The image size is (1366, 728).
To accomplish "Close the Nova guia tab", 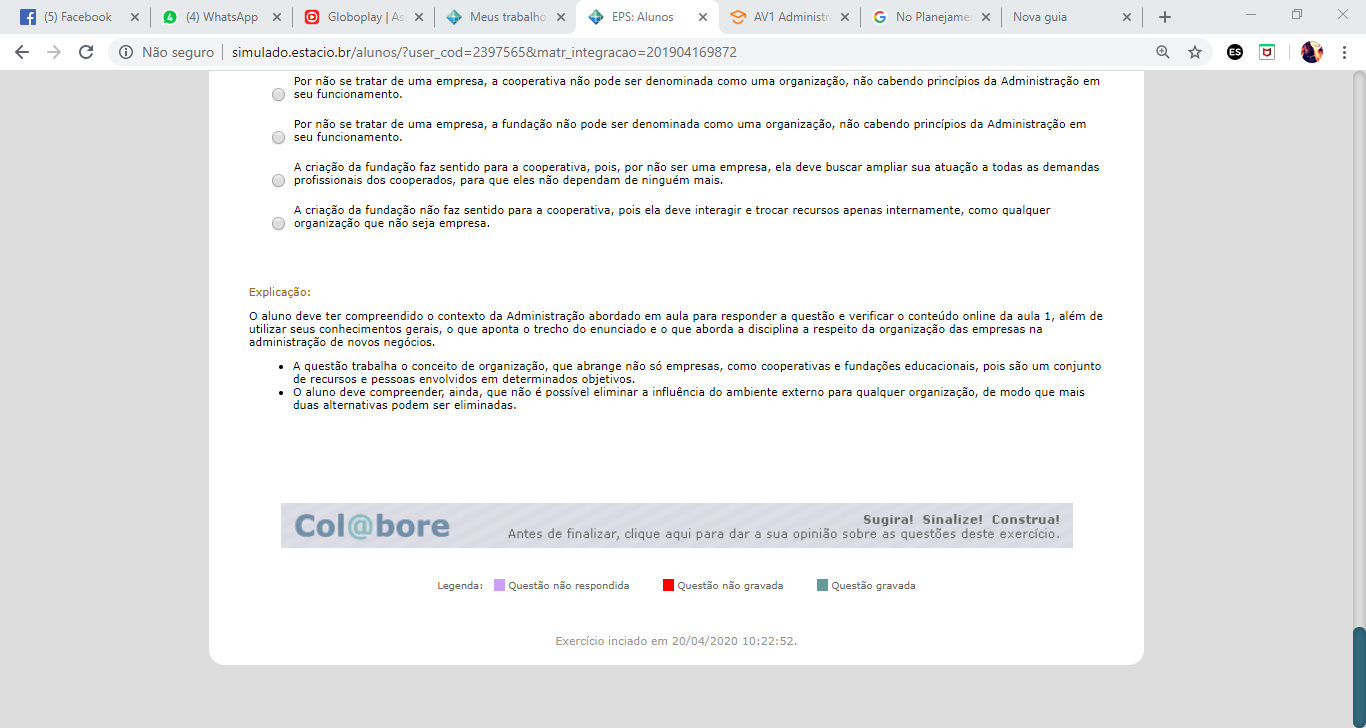I will tap(1127, 17).
